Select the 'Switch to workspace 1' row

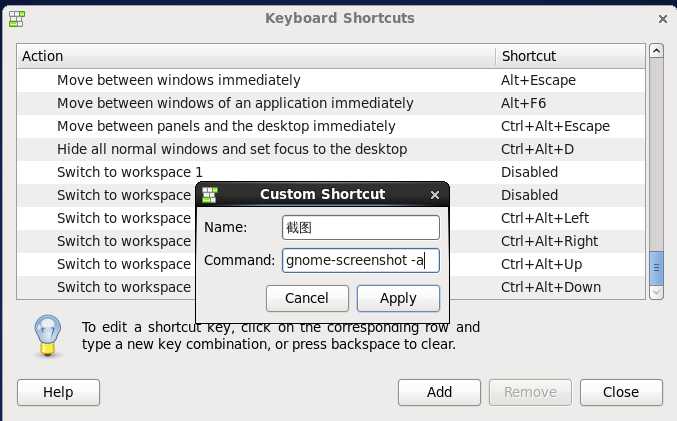(x=130, y=172)
